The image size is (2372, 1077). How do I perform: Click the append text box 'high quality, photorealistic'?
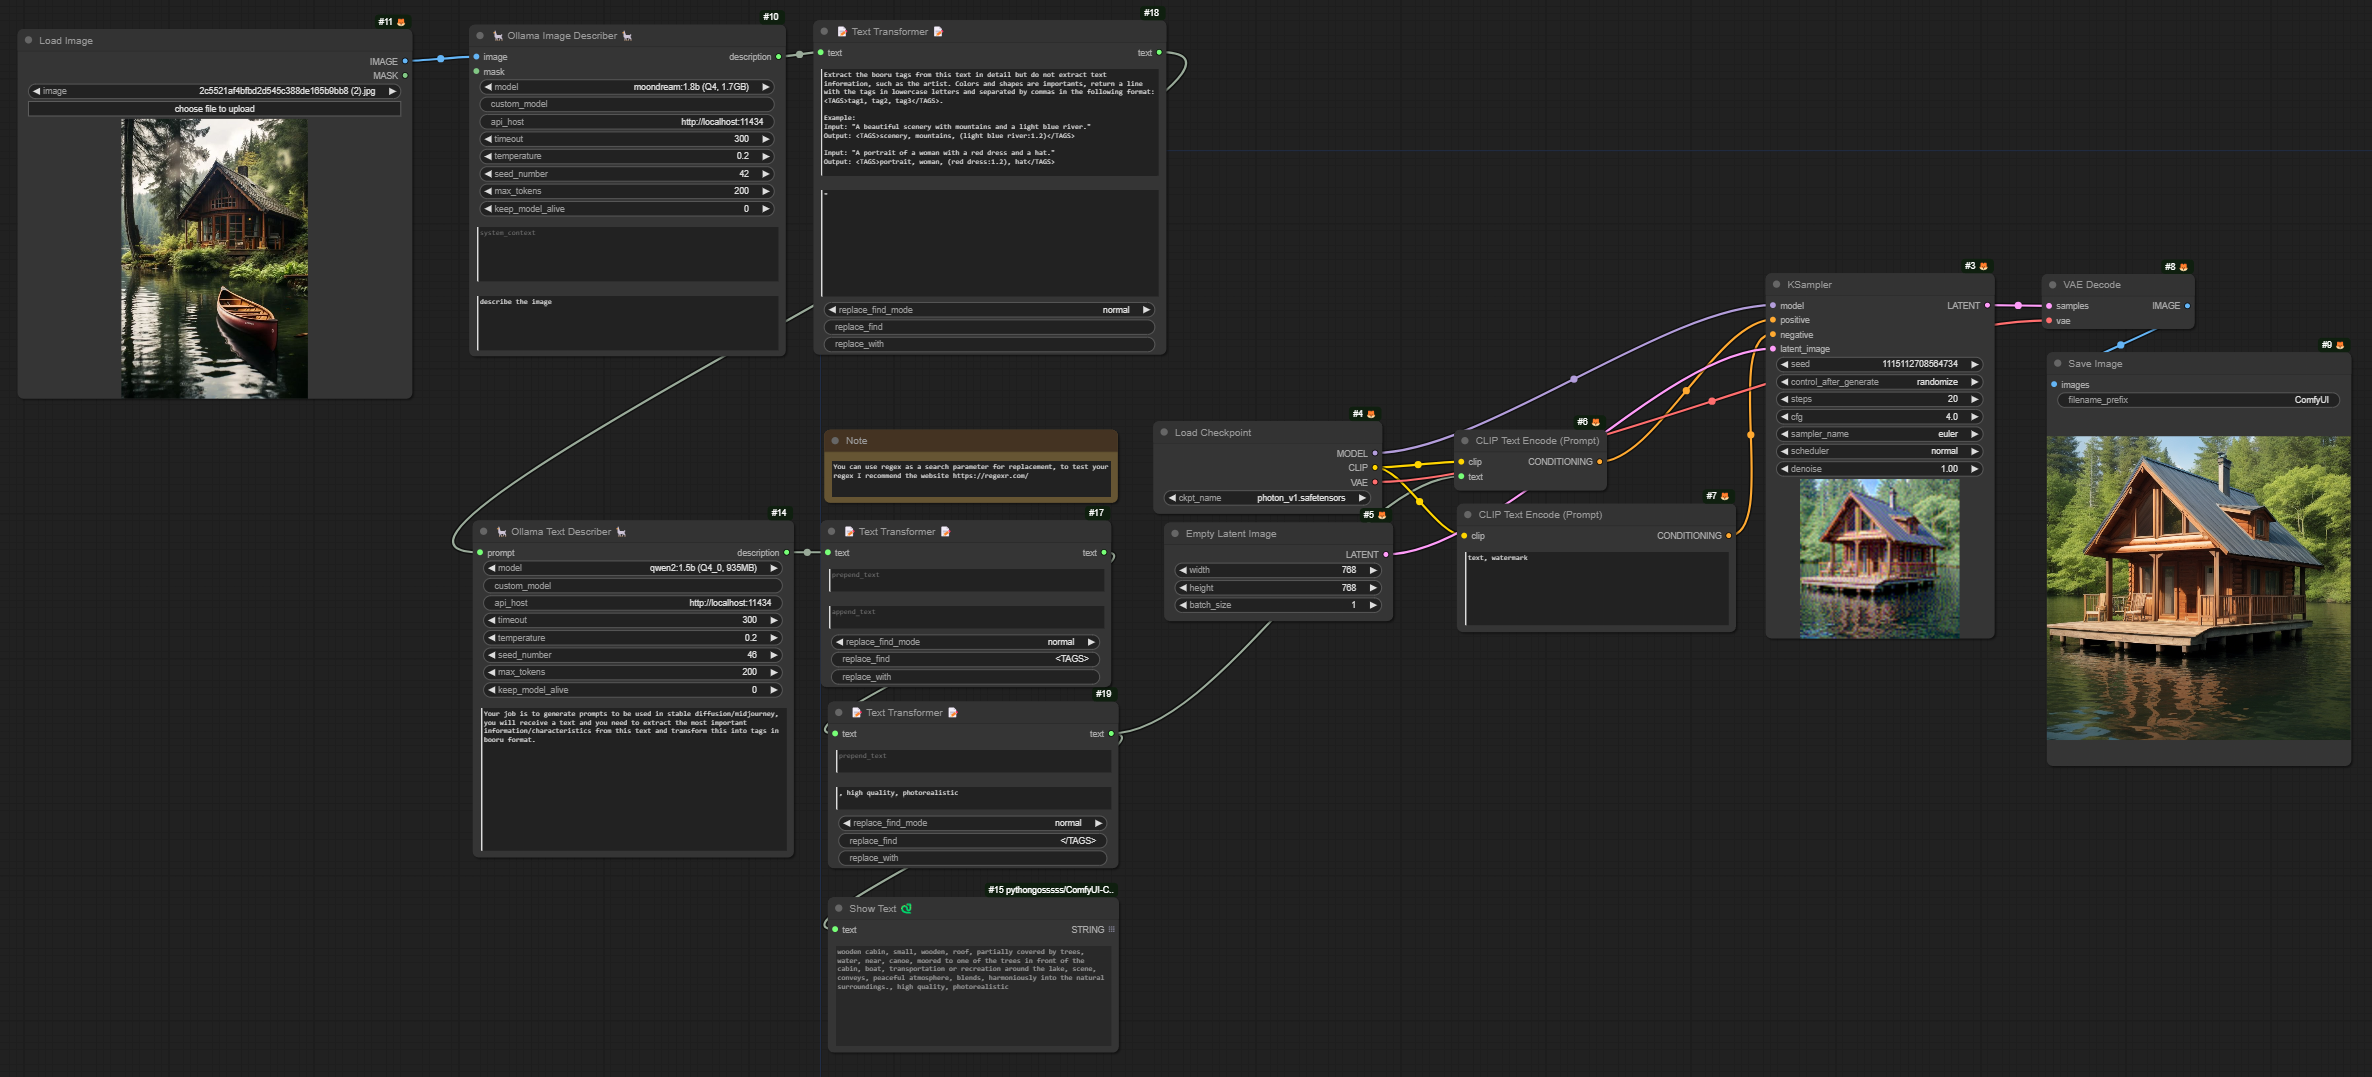point(972,797)
